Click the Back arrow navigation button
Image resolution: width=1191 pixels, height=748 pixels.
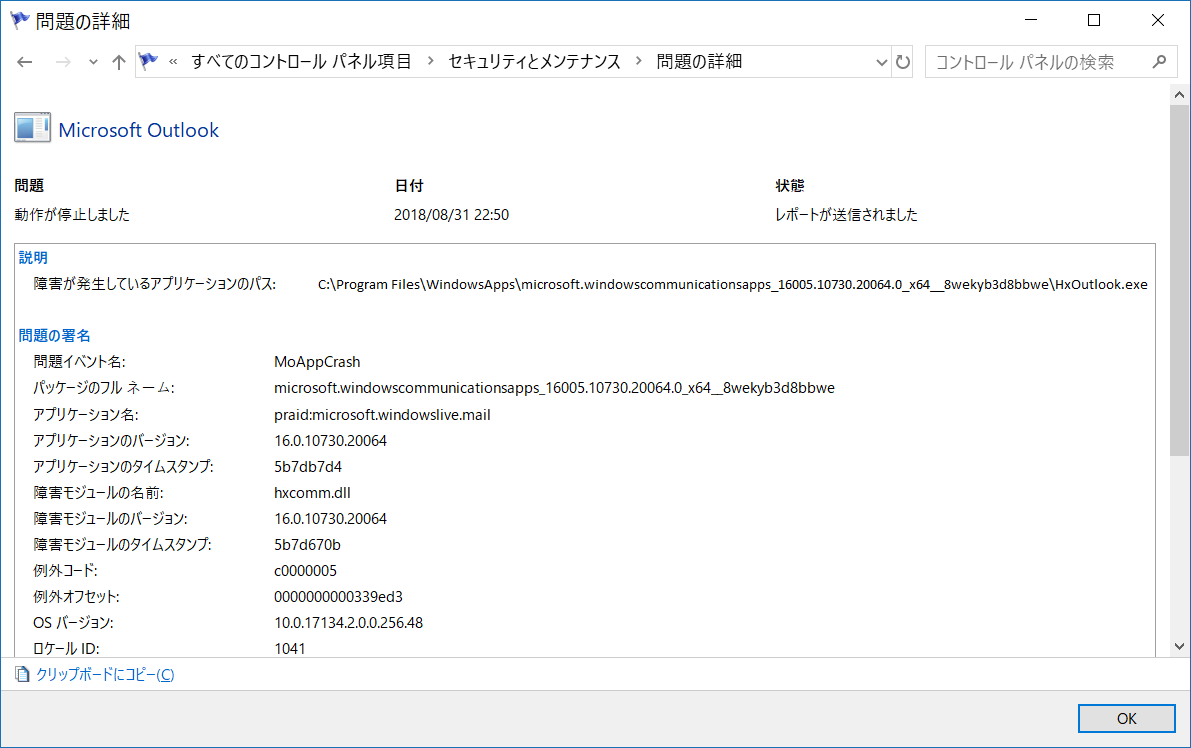pyautogui.click(x=24, y=62)
